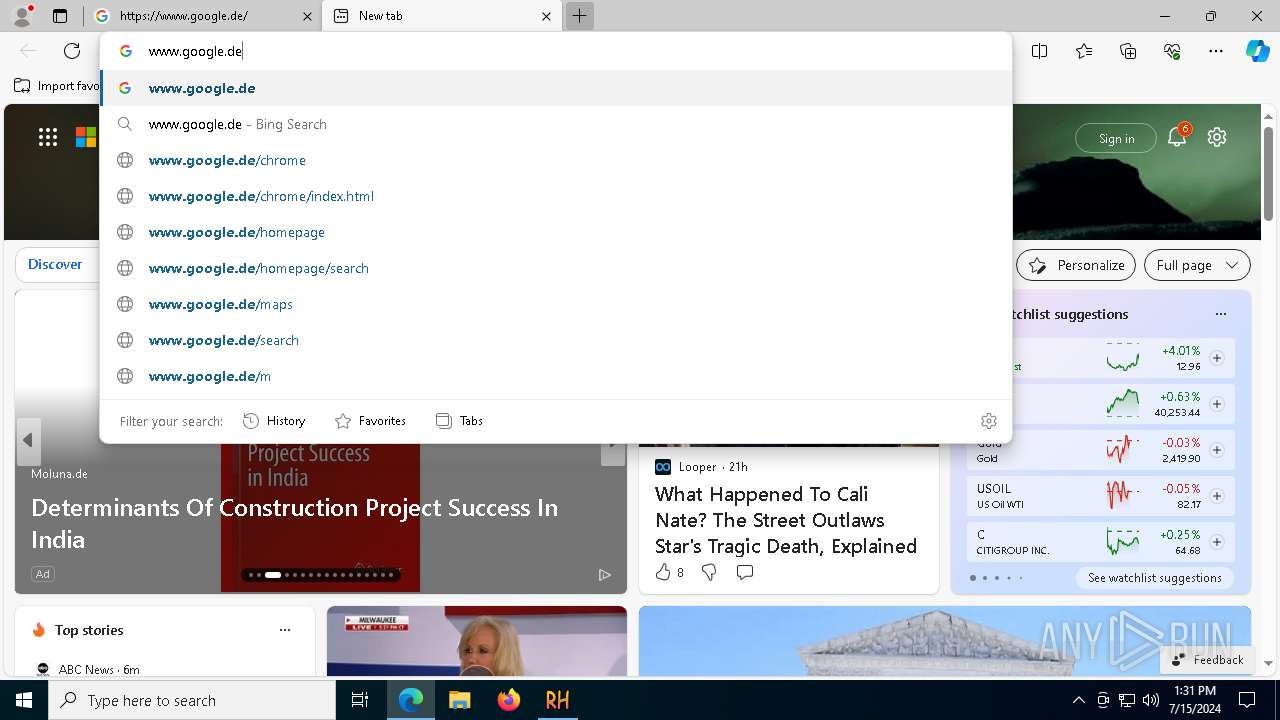Click the Feedback button
The width and height of the screenshot is (1280, 720).
tap(1207, 660)
